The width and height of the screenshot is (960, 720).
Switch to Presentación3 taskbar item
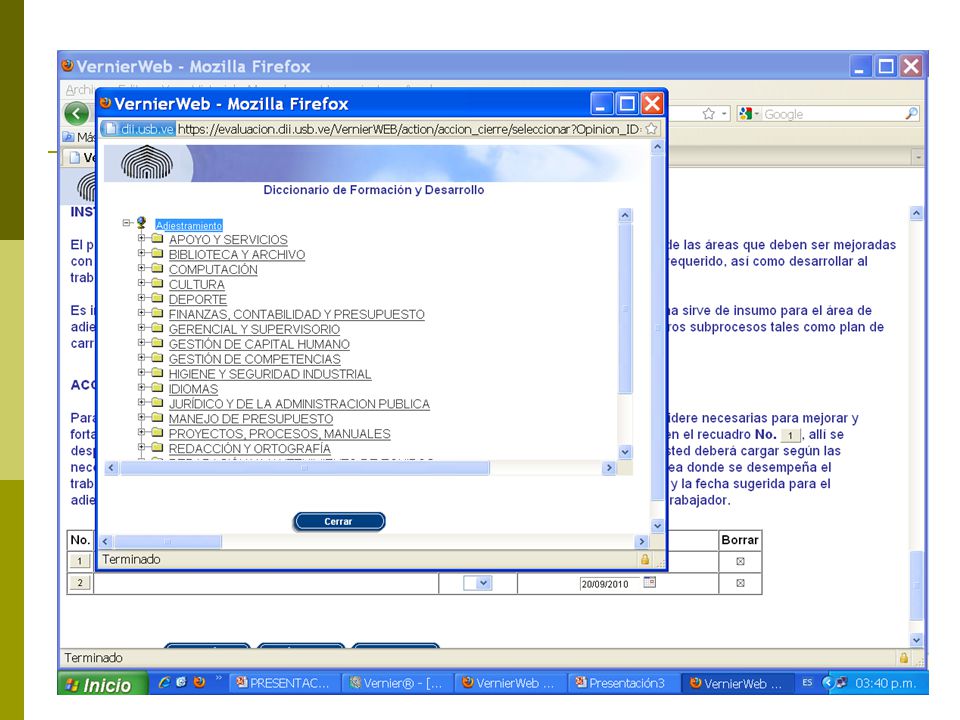(x=624, y=683)
